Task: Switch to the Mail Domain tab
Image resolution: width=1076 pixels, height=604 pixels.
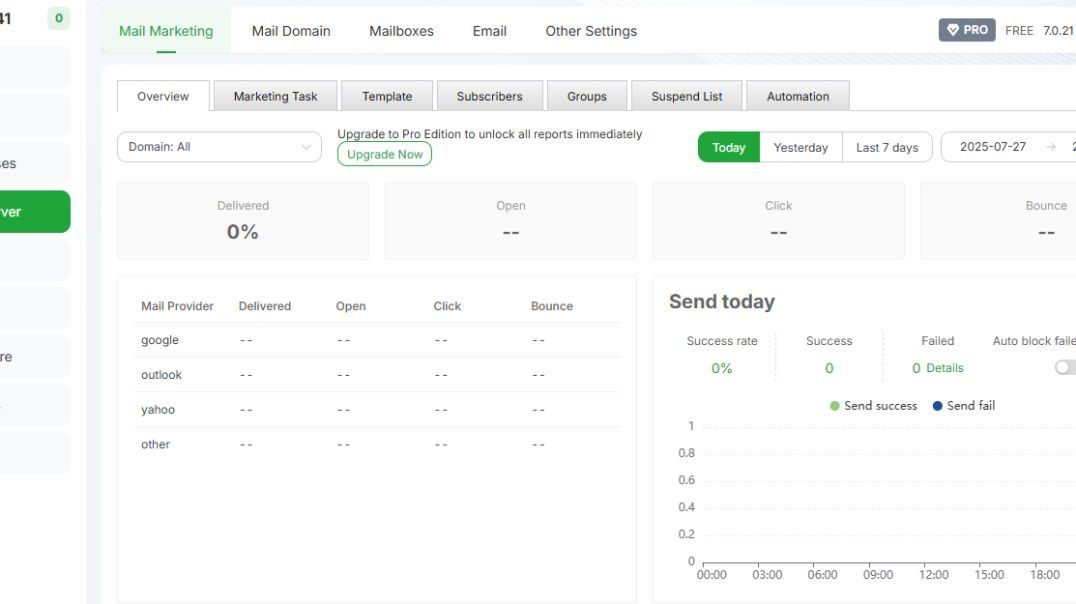Action: coord(290,31)
